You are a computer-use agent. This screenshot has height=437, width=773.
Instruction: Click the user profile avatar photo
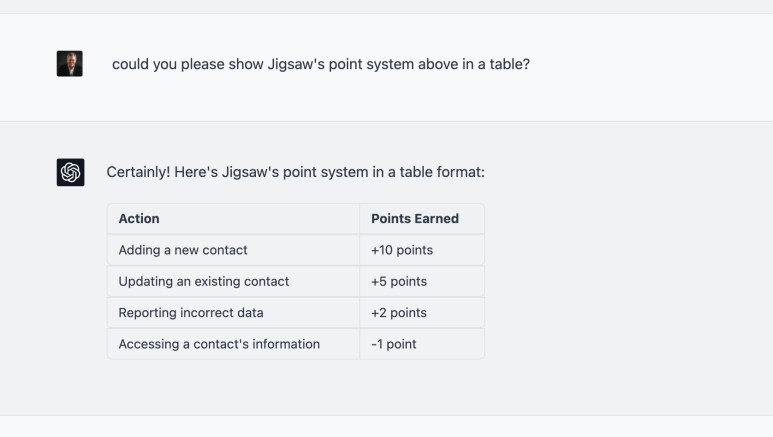tap(70, 64)
